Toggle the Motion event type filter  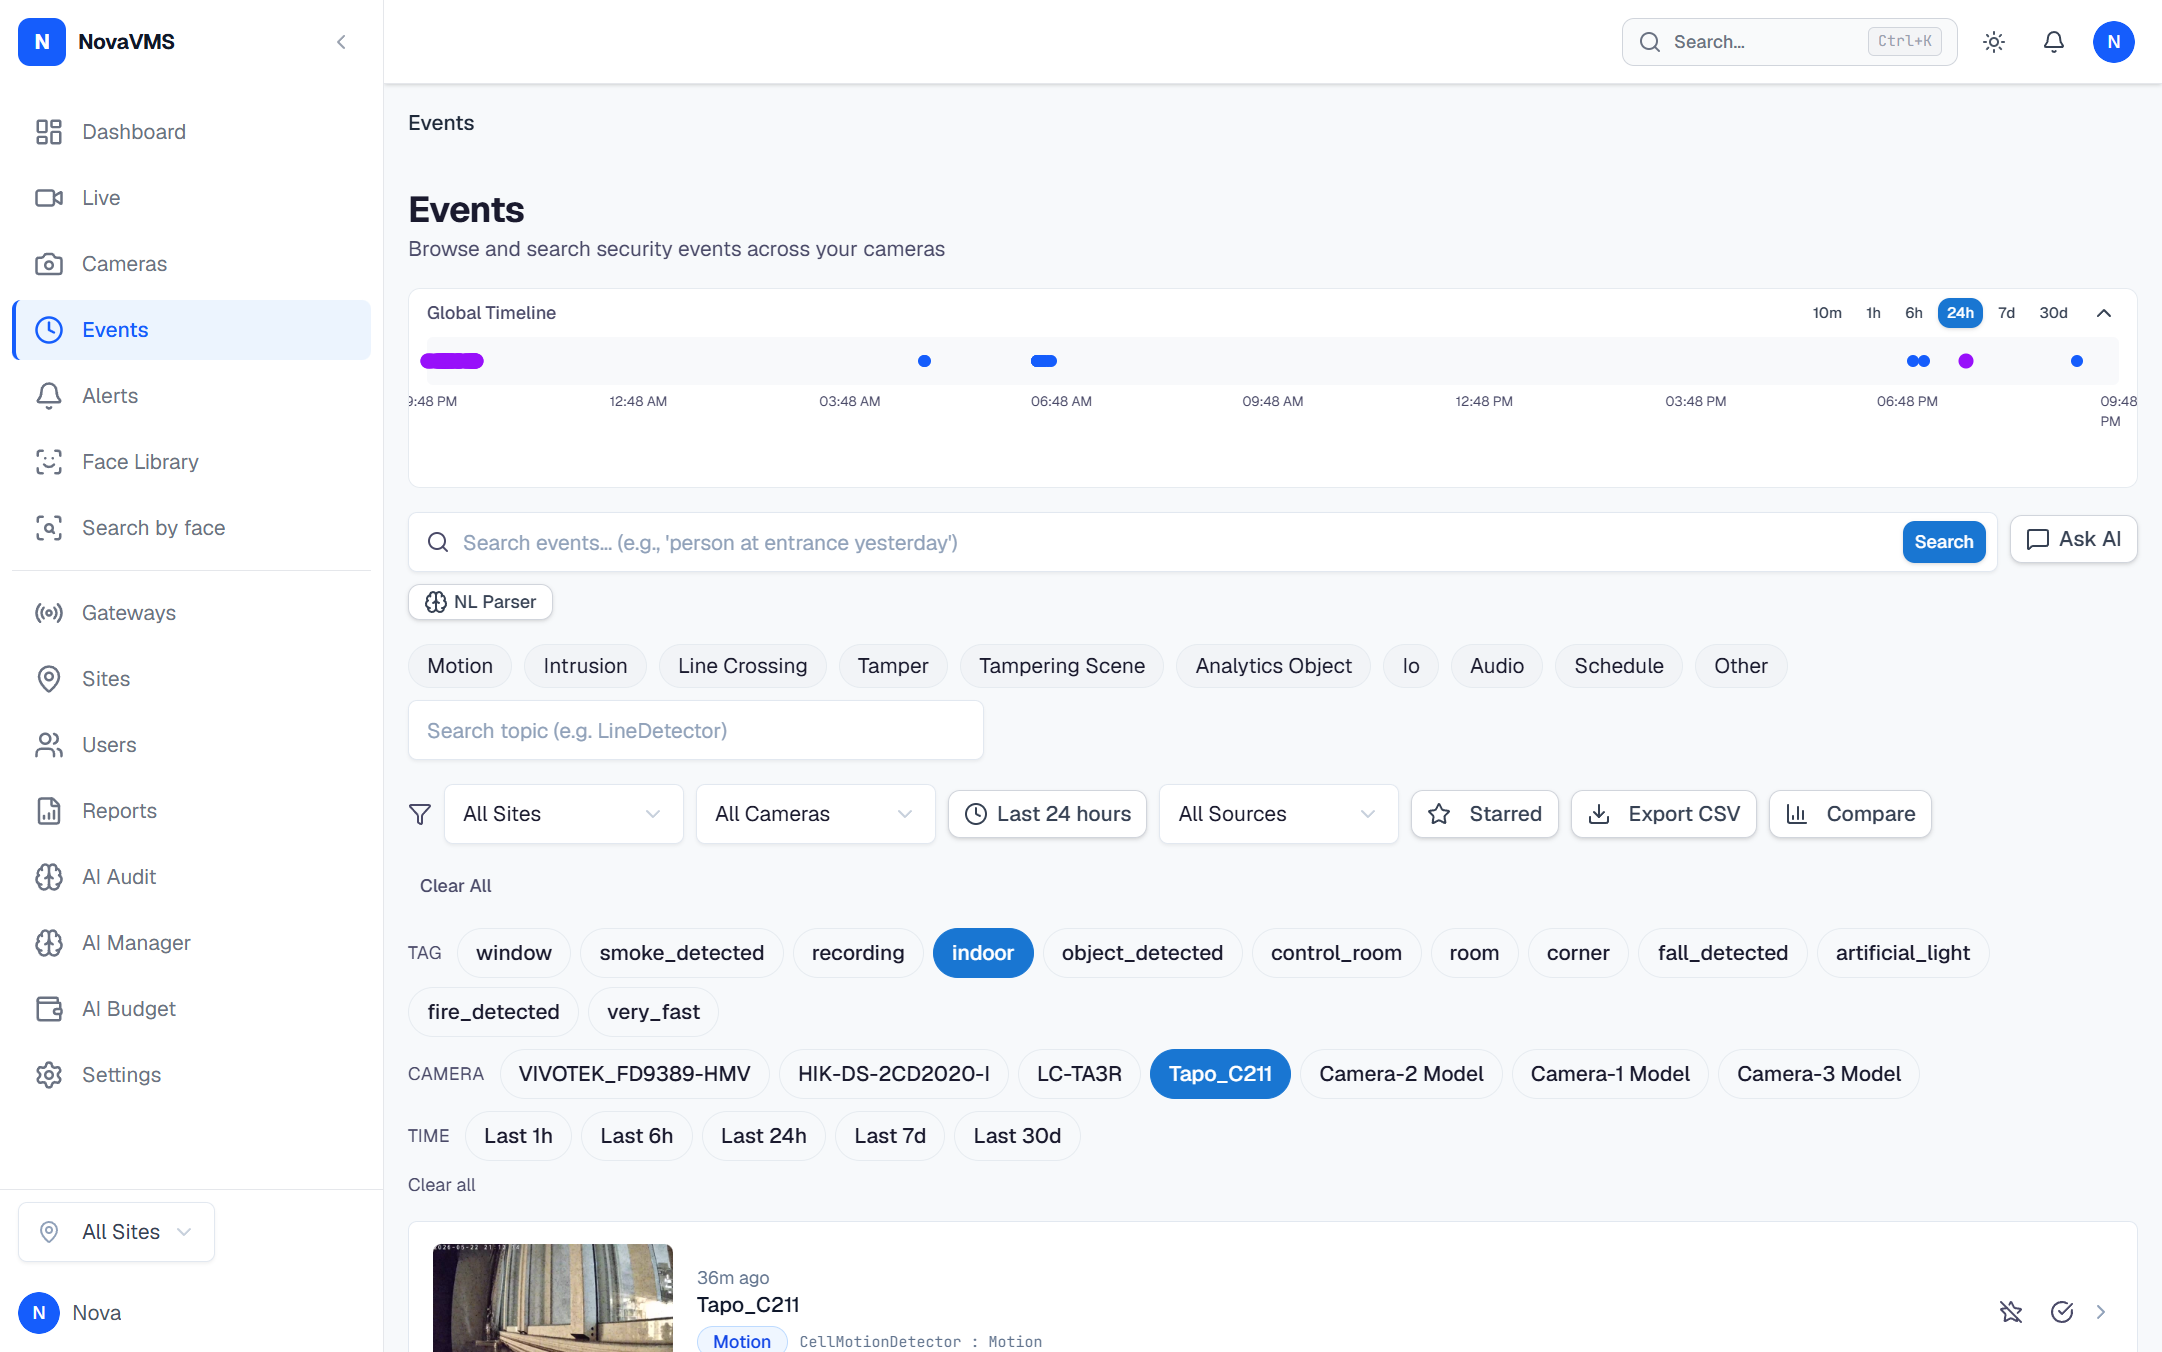coord(460,666)
